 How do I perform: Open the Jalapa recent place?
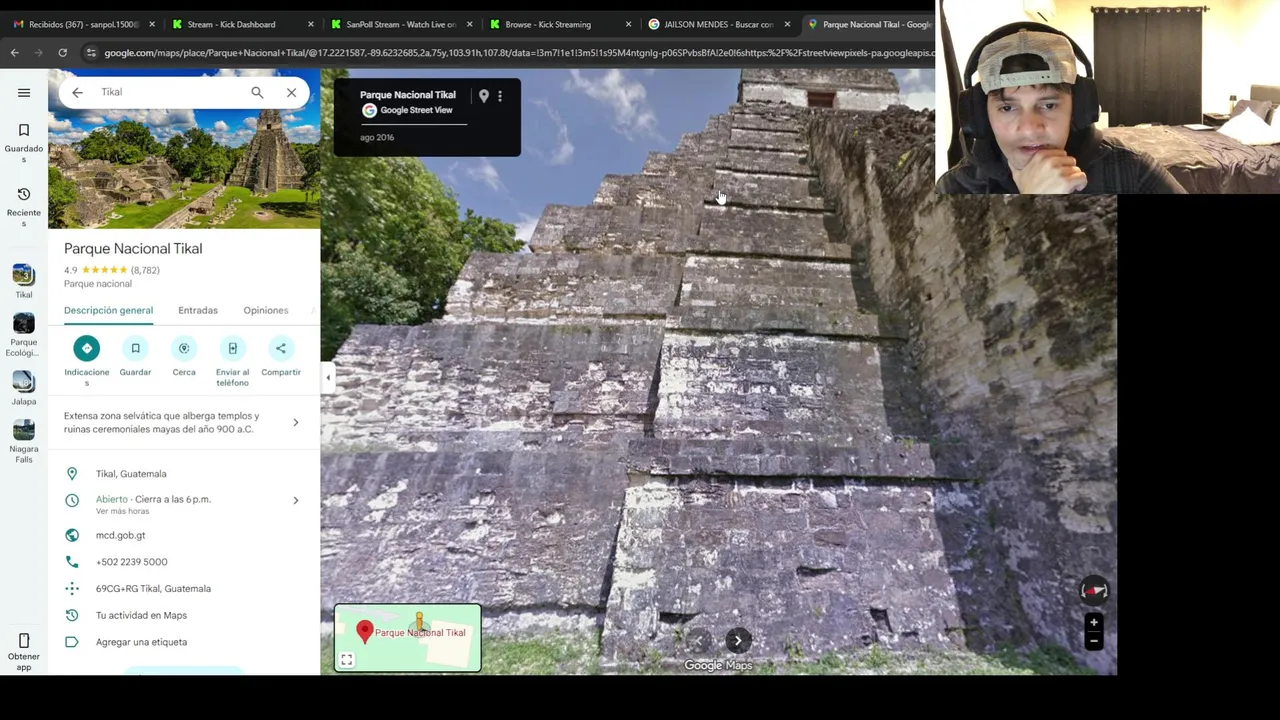point(24,388)
